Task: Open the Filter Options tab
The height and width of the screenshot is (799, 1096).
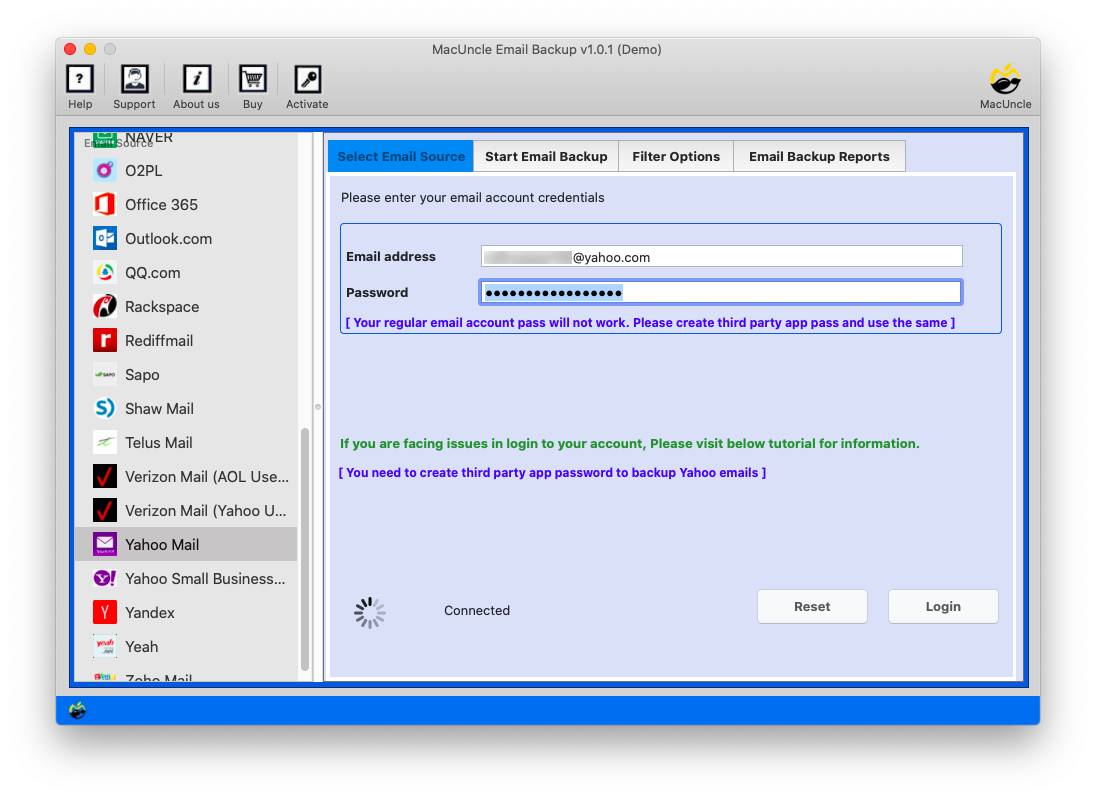Action: point(676,156)
